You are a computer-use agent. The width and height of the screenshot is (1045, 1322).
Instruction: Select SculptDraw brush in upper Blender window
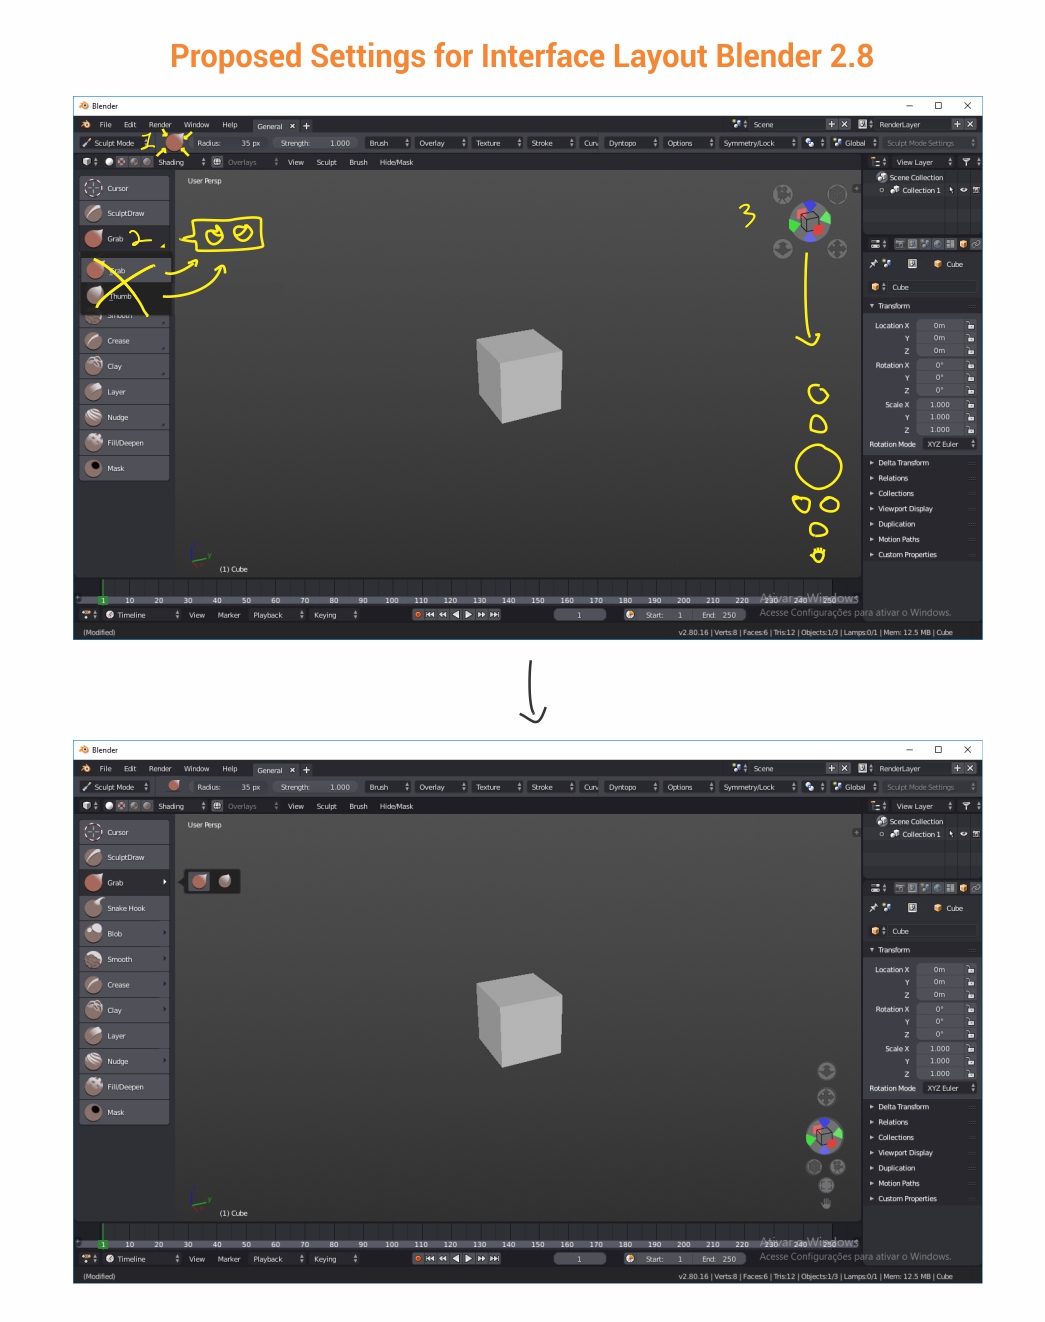[x=124, y=213]
